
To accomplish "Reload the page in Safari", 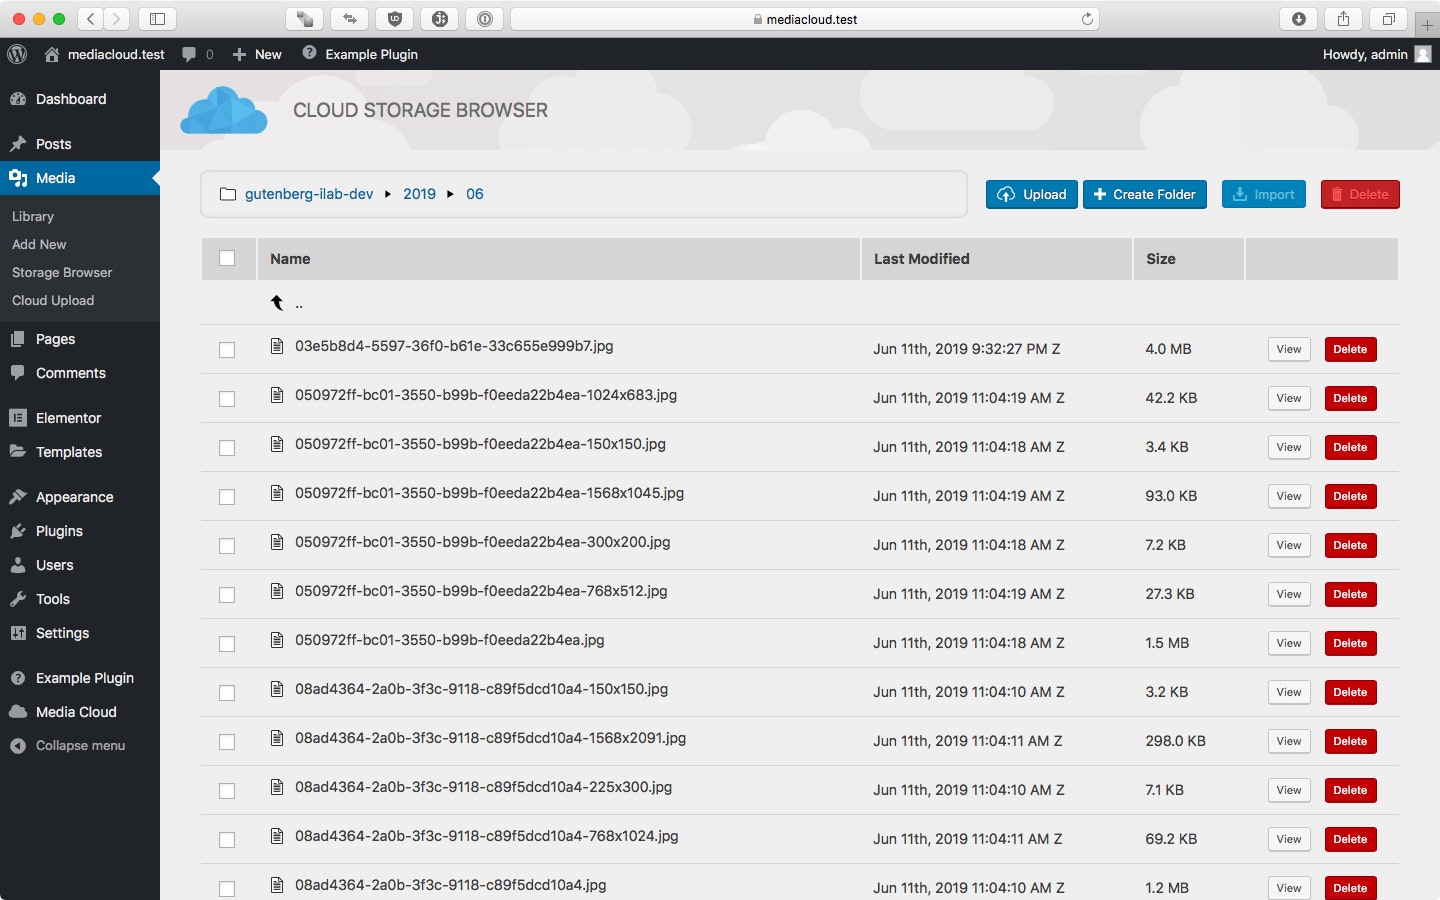I will click(1087, 19).
